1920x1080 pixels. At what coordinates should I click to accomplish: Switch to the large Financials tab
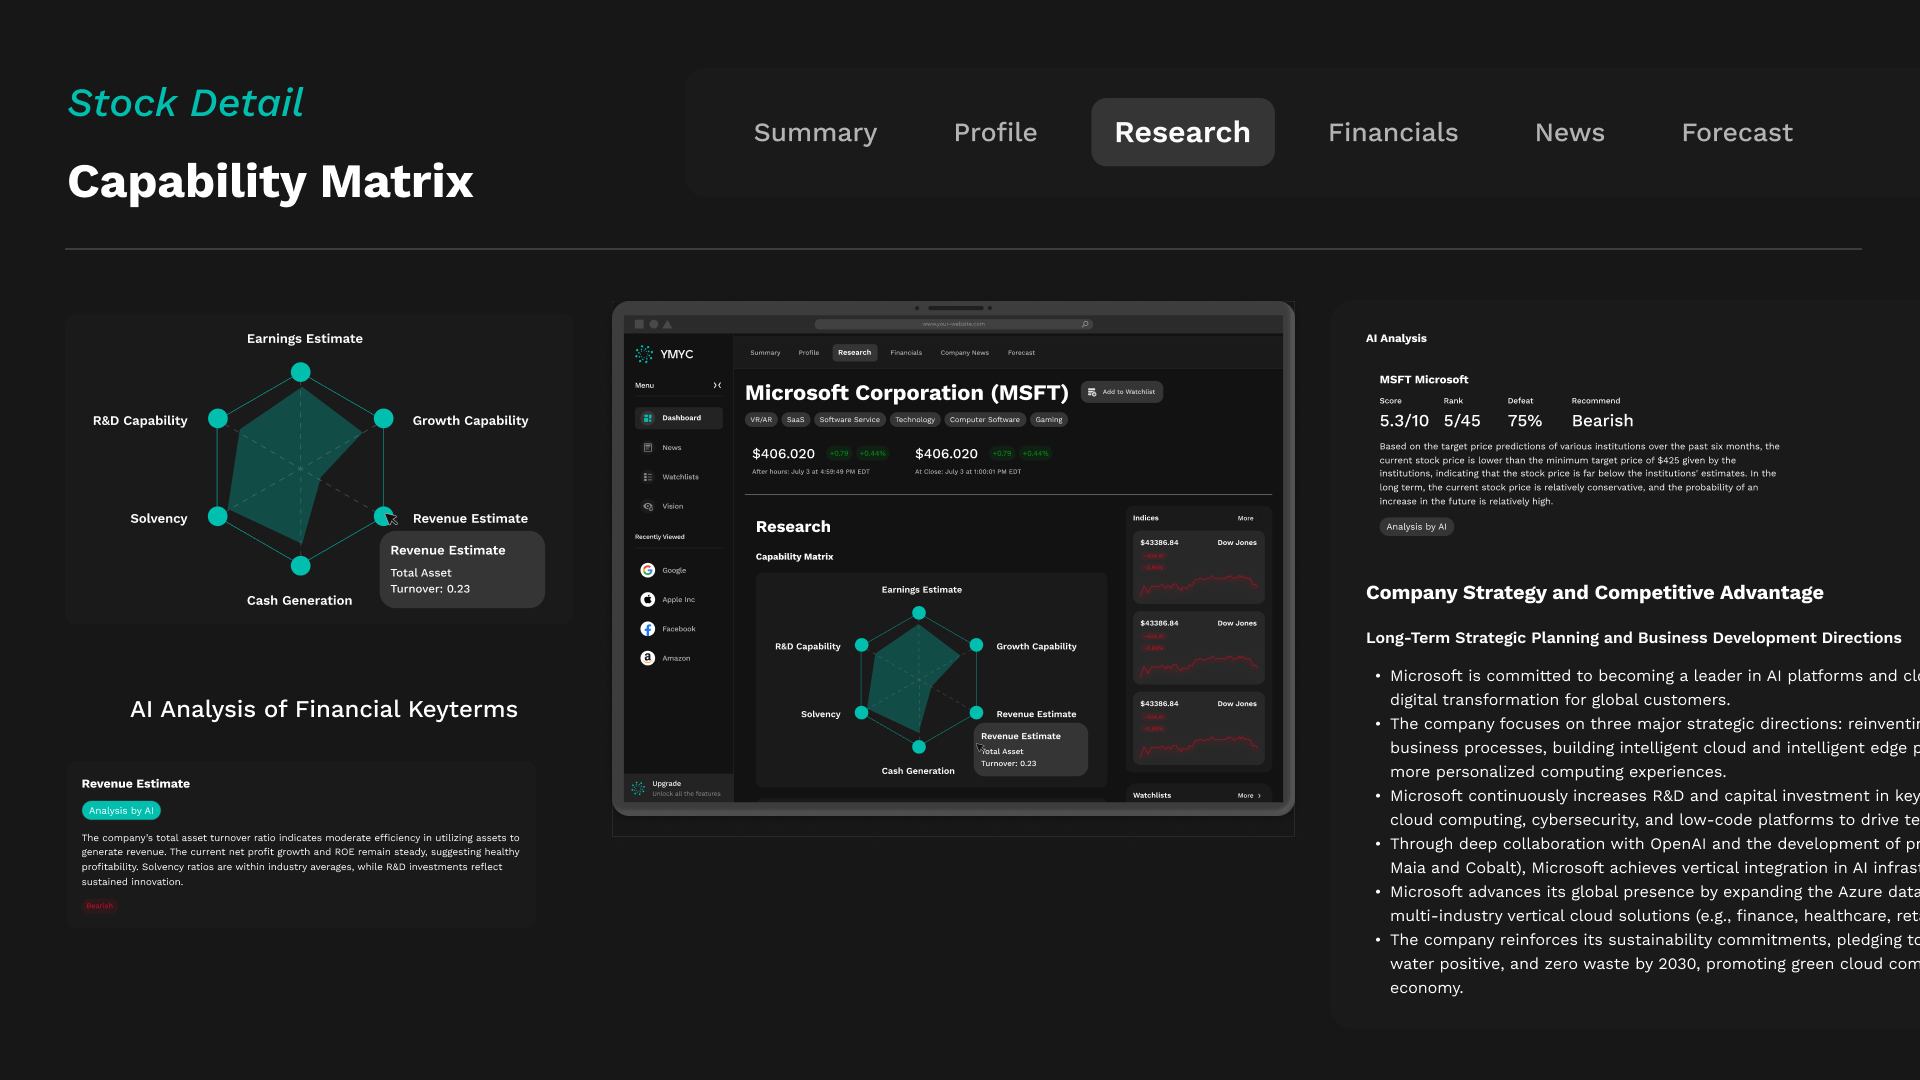coord(1392,132)
